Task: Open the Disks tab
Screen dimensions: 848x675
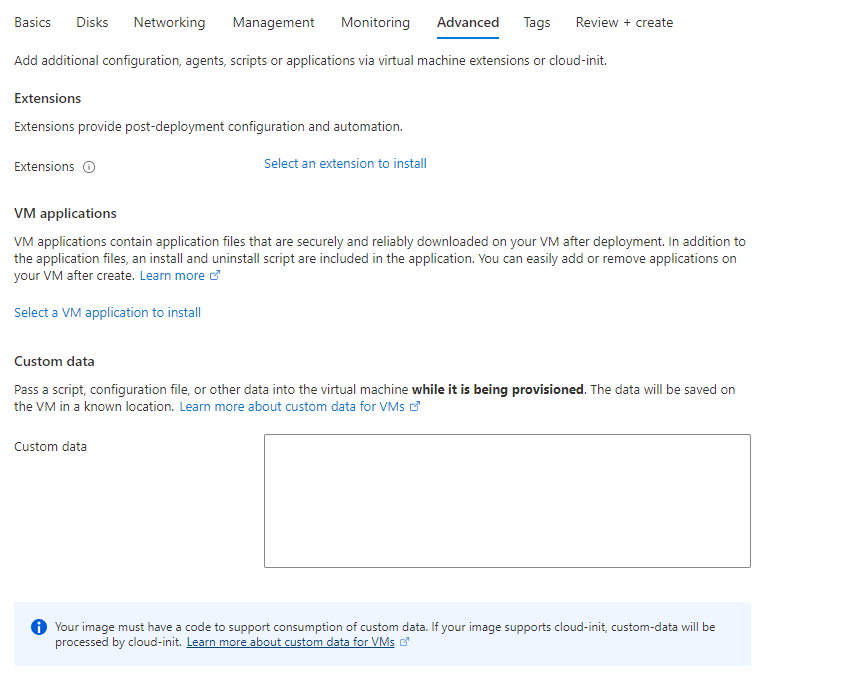Action: coord(92,22)
